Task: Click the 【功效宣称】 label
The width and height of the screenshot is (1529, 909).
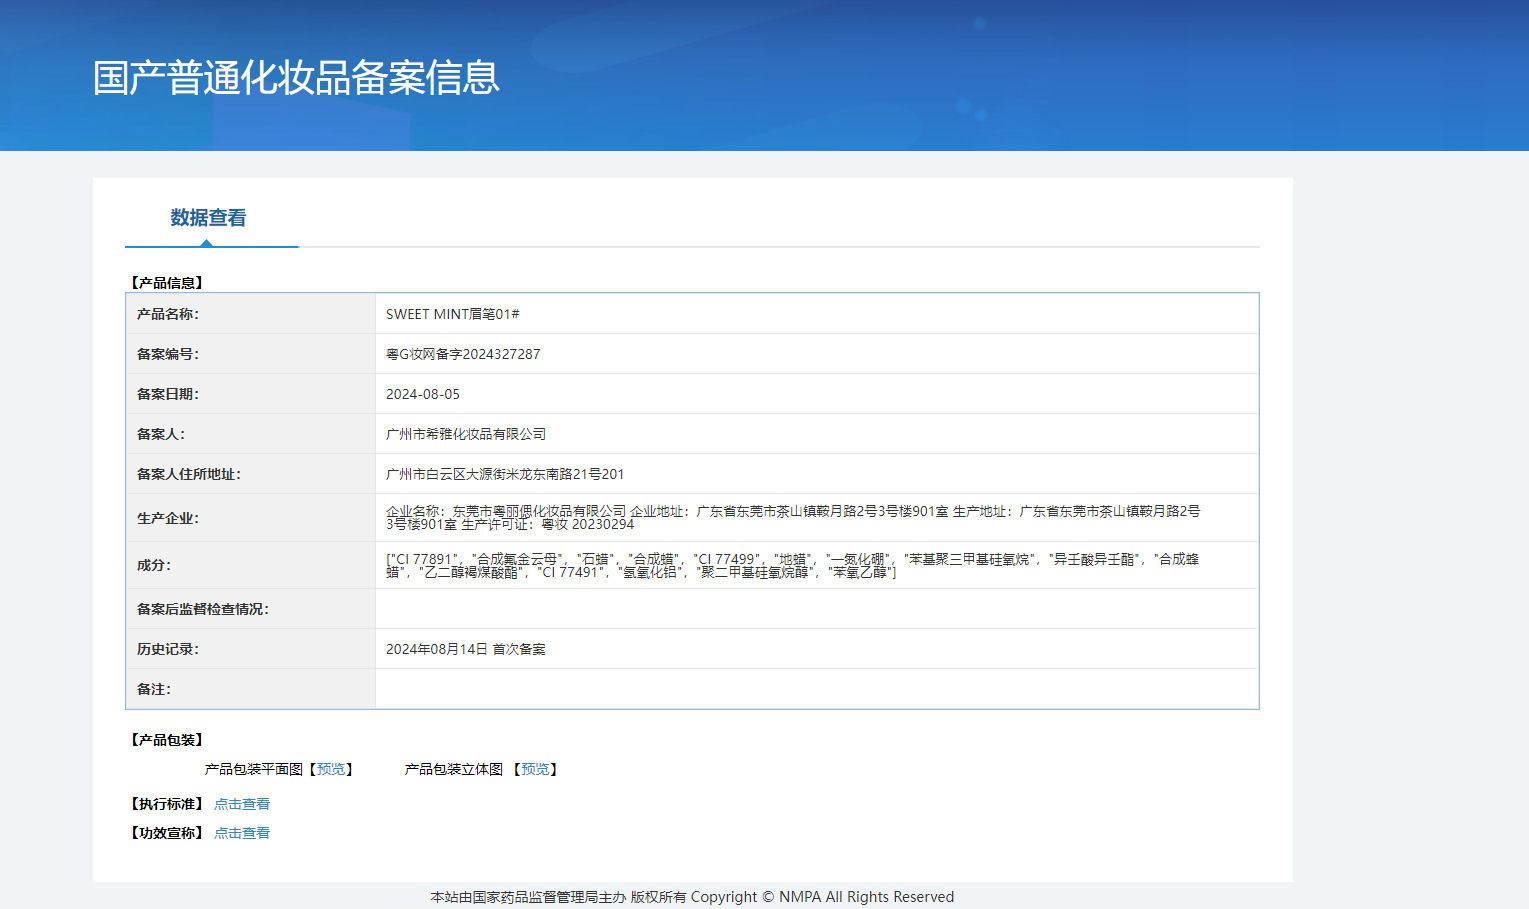Action: point(167,833)
